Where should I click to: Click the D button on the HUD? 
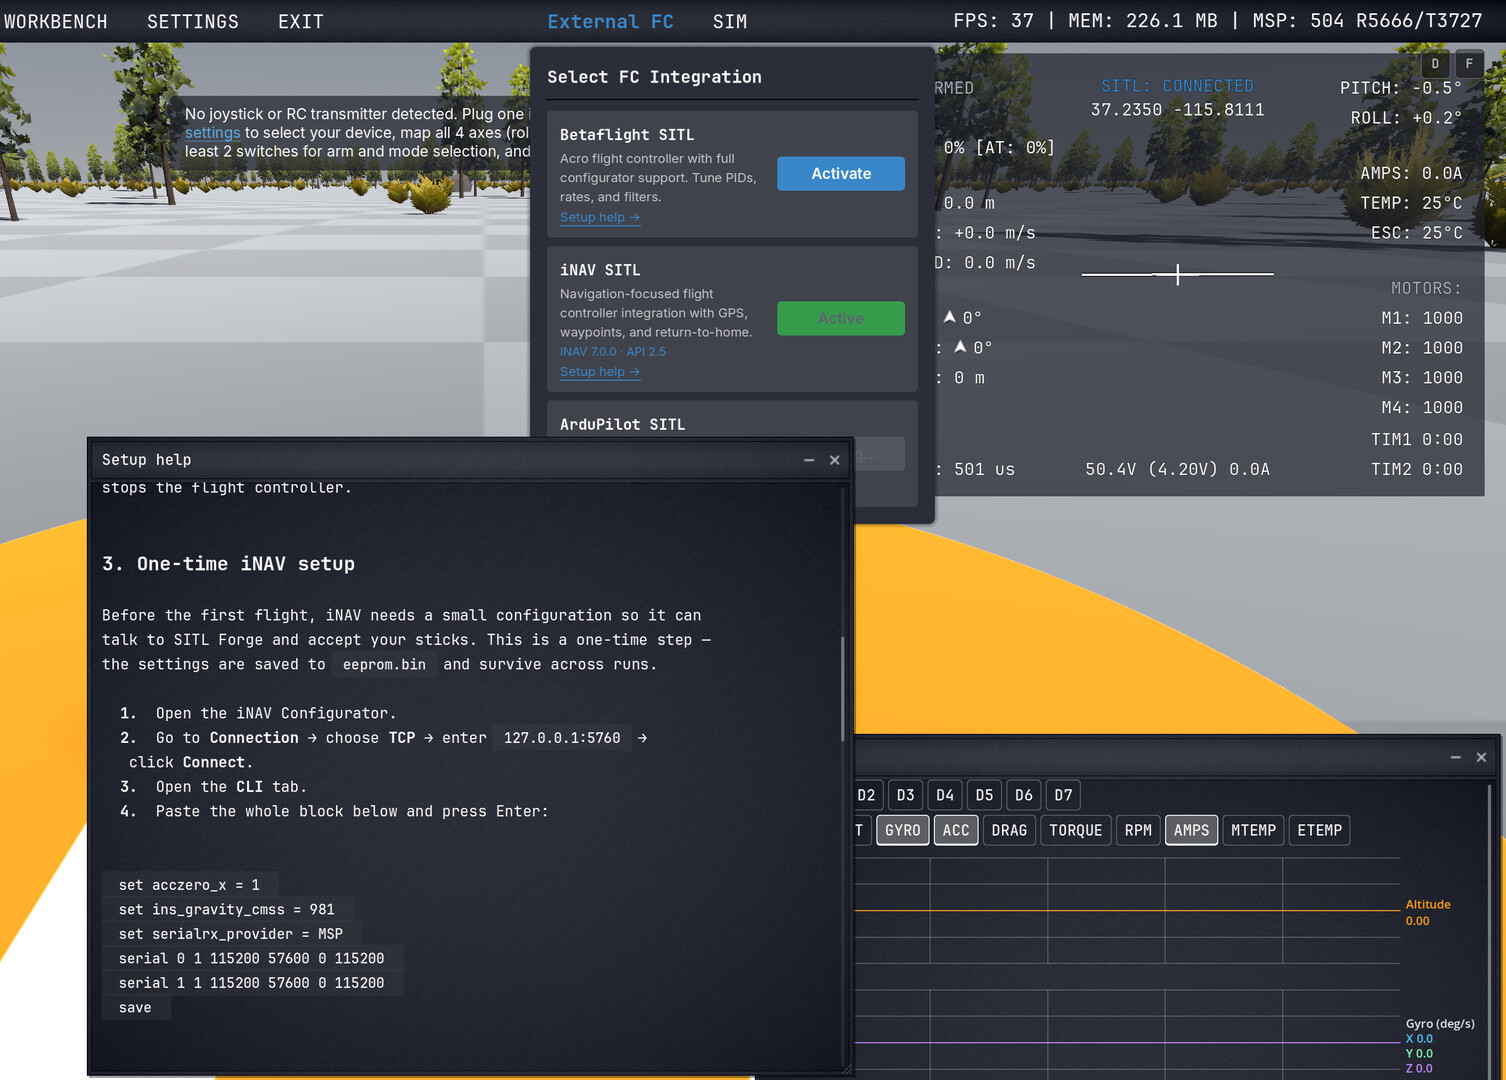[x=1435, y=63]
